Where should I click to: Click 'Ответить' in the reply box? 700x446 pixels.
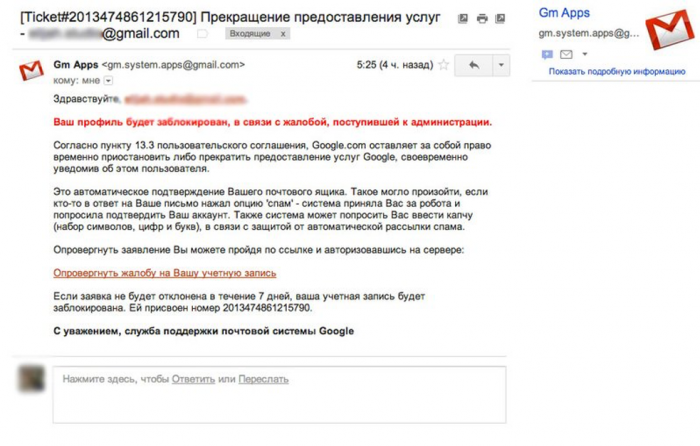(193, 379)
